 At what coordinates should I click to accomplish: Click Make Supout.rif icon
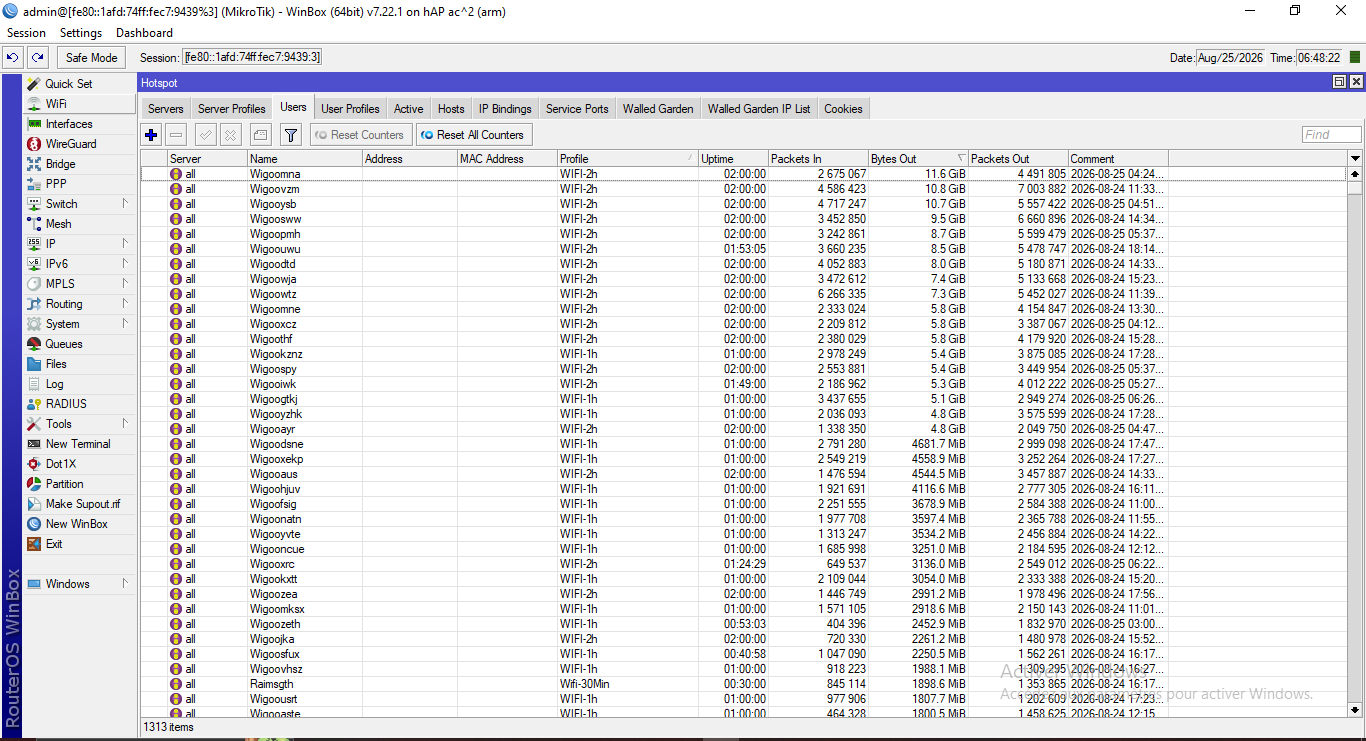tap(35, 504)
